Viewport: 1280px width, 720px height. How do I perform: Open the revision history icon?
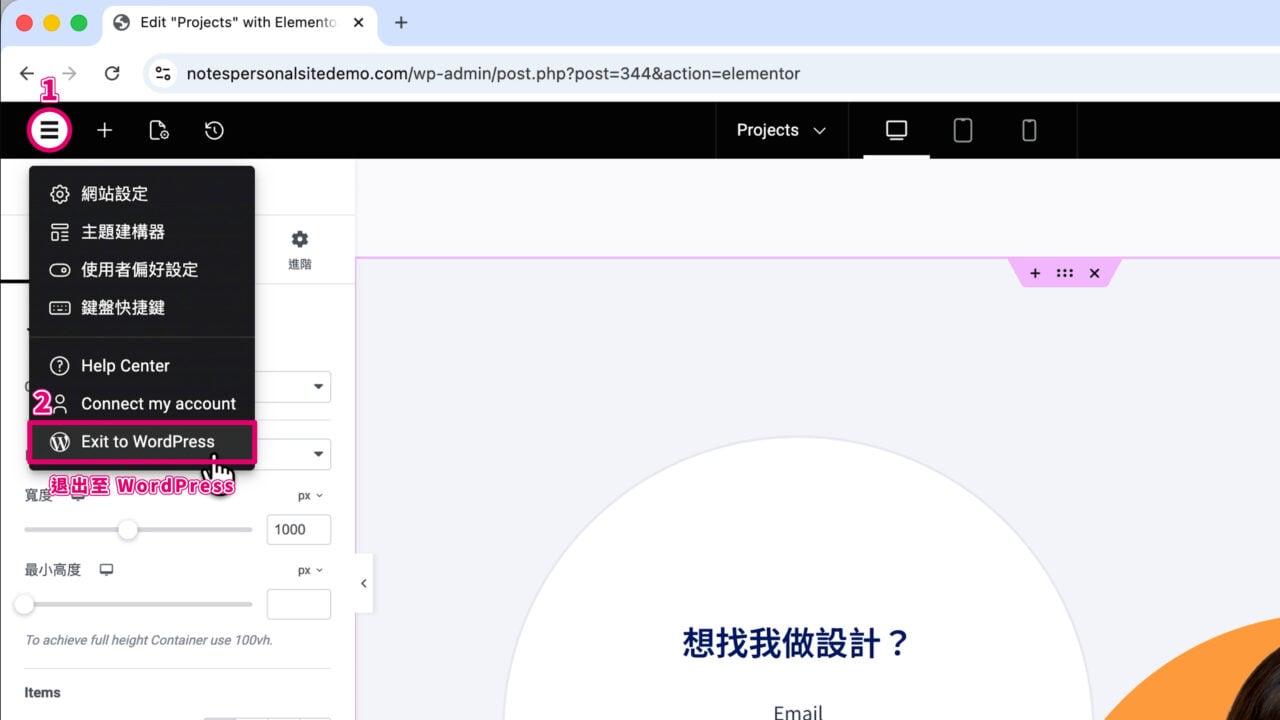(x=214, y=130)
